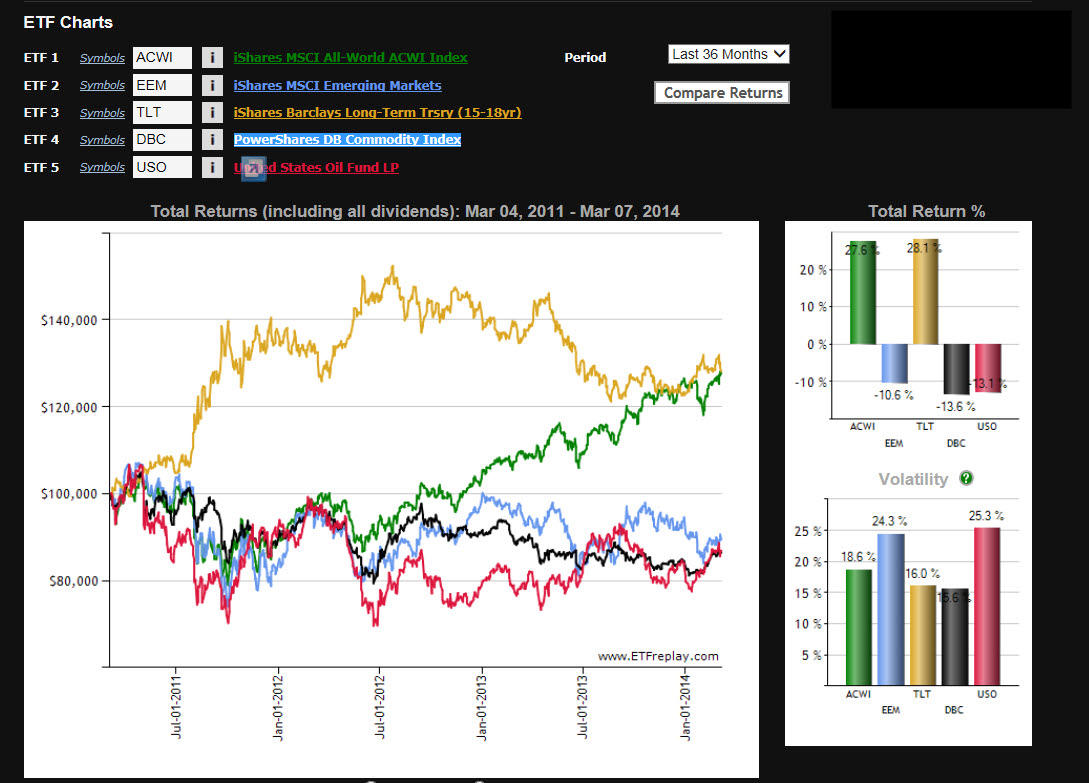Click the red USO bar in the Volatility chart
This screenshot has width=1089, height=783.
(985, 605)
